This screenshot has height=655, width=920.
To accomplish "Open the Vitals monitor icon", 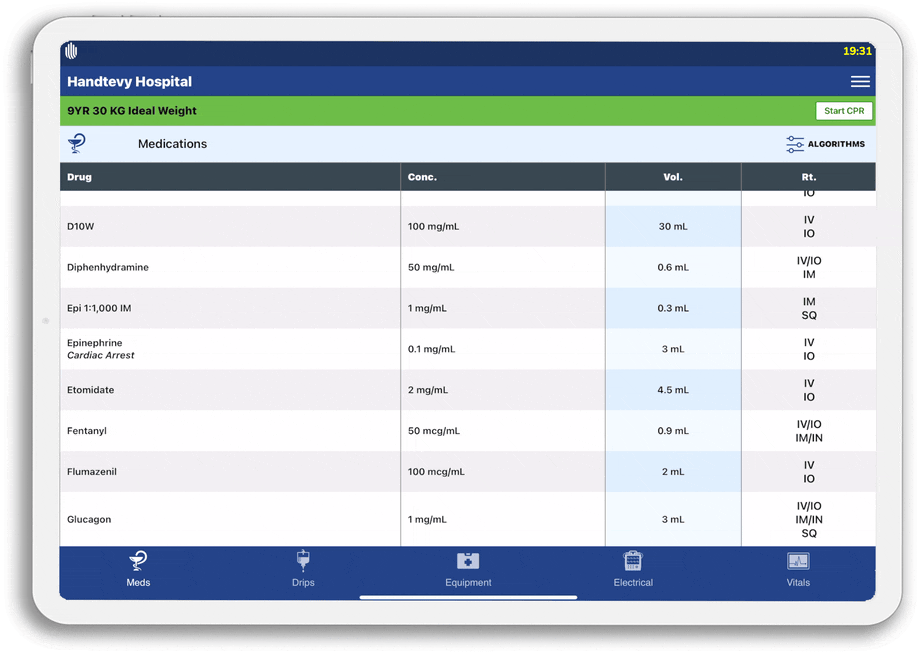I will [x=798, y=561].
